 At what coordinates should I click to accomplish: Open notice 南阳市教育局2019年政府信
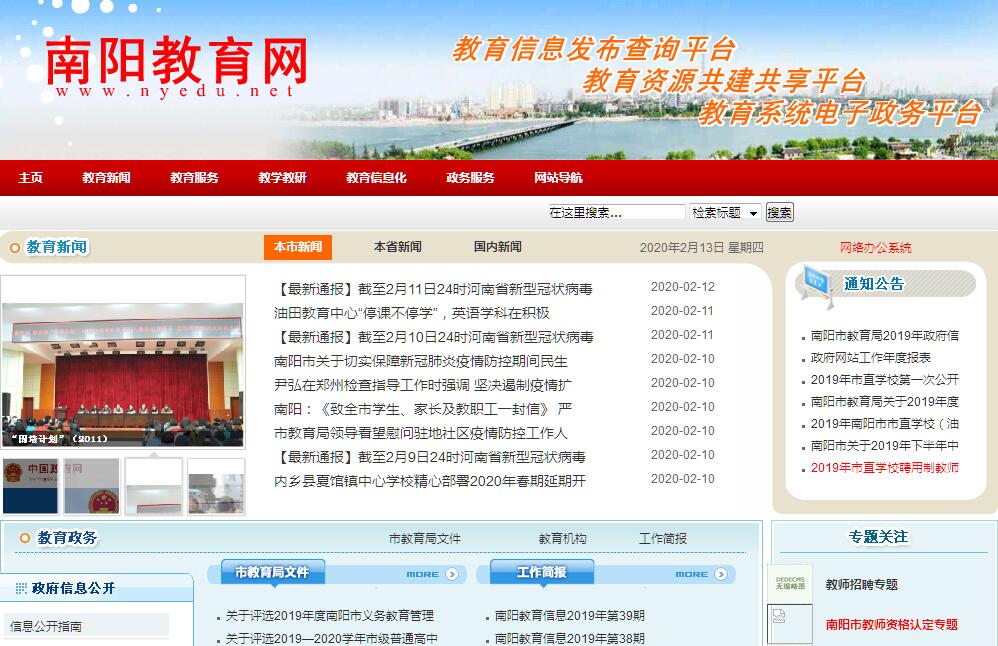[885, 335]
